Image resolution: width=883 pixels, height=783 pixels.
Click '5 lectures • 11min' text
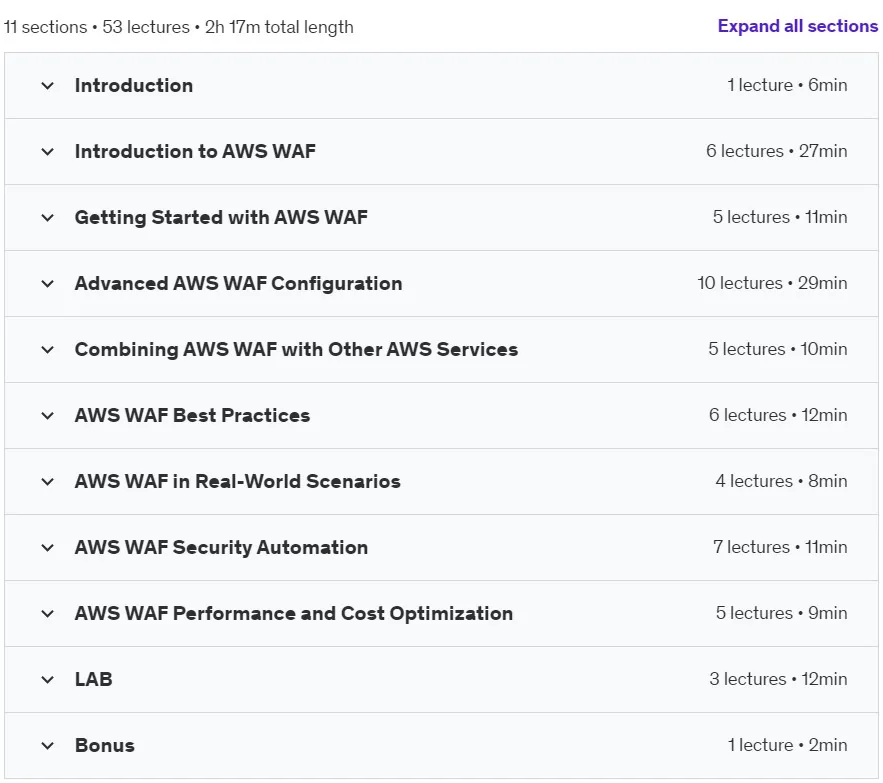[x=780, y=217]
